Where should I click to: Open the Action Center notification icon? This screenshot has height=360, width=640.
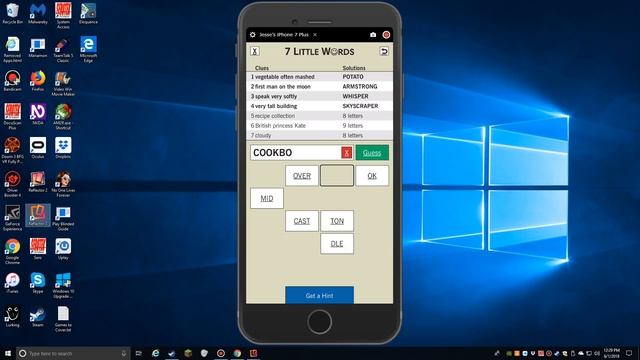629,353
